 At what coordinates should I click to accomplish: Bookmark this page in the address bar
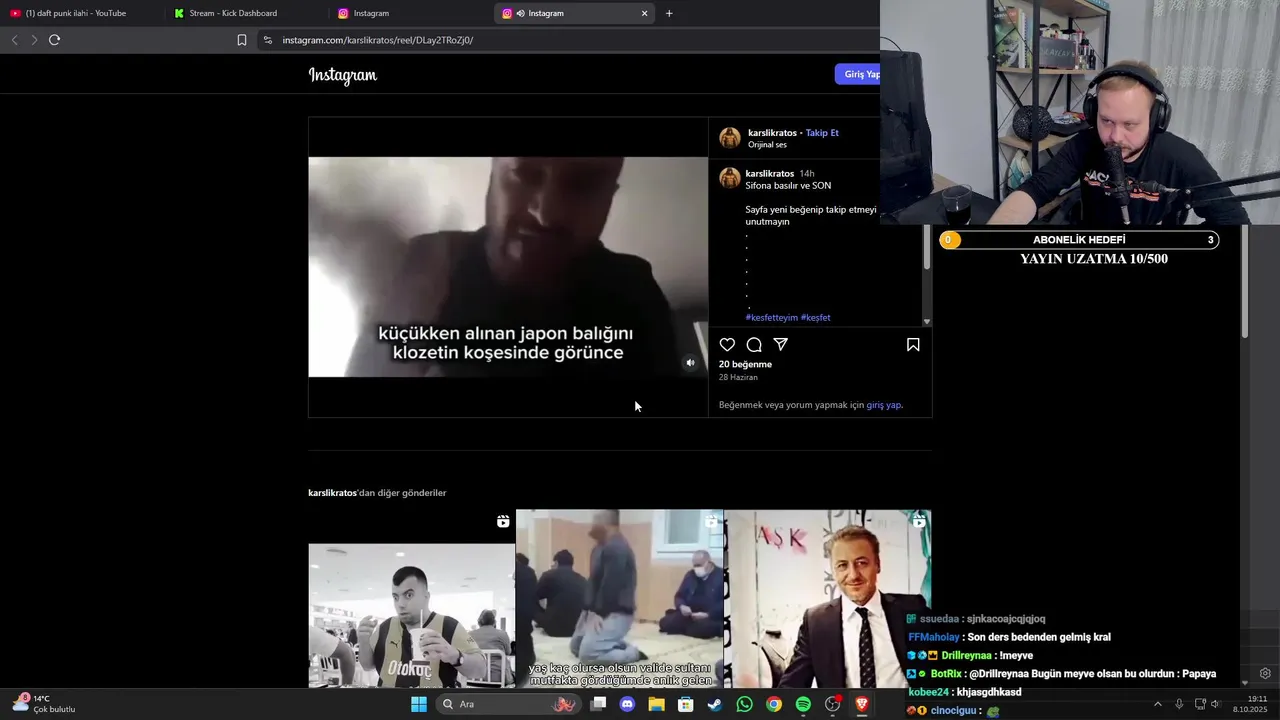242,40
